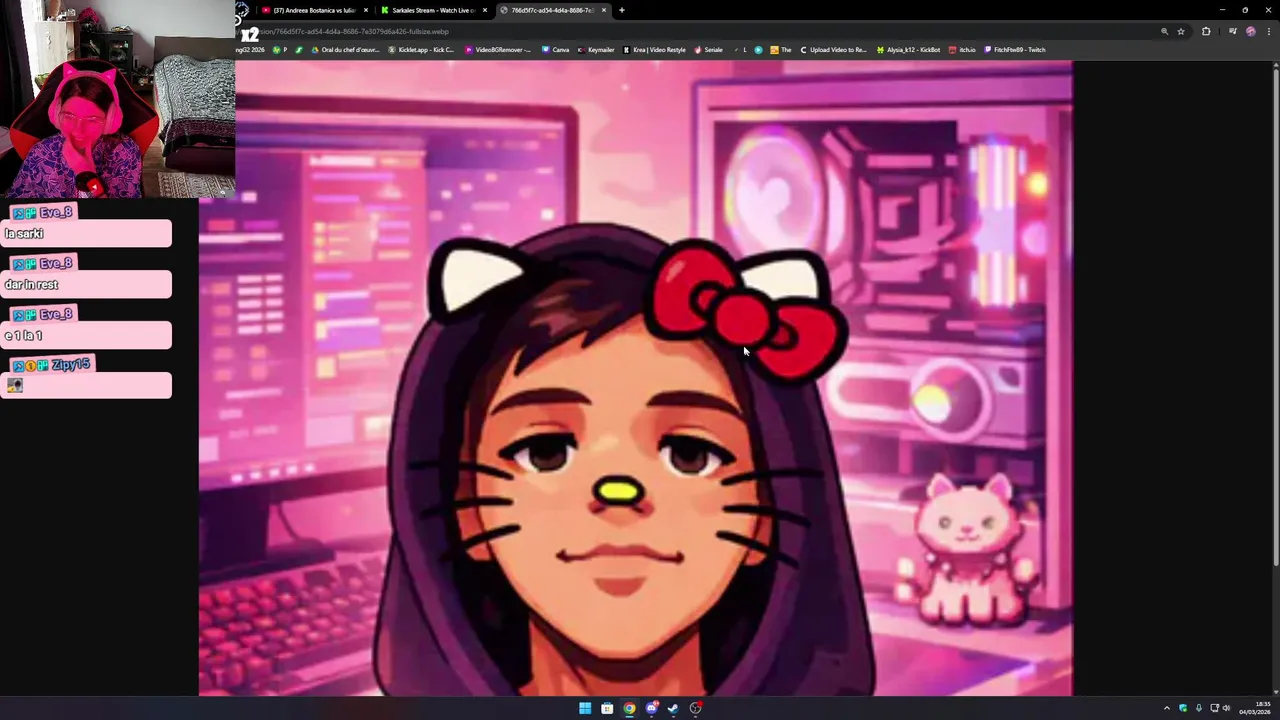Click the webcam overlay feed
Viewport: 1280px width, 720px height.
(x=117, y=99)
